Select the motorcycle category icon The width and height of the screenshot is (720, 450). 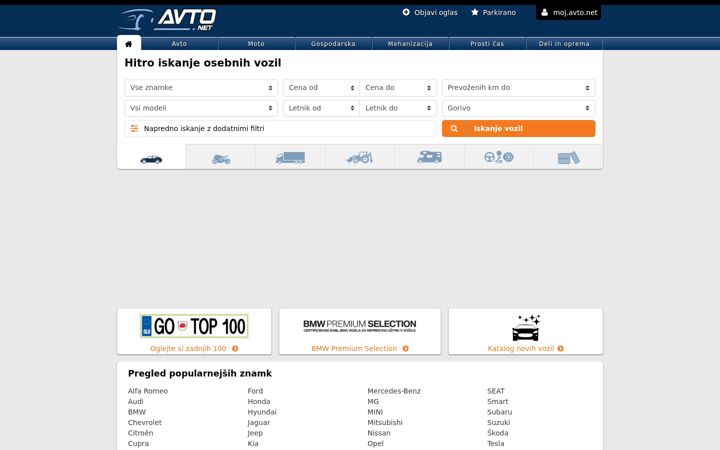[221, 159]
